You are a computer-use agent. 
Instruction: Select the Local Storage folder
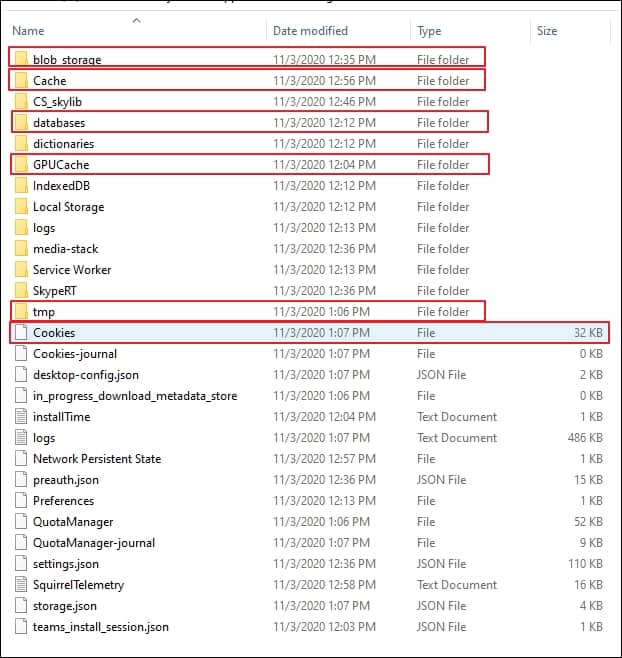coord(68,207)
